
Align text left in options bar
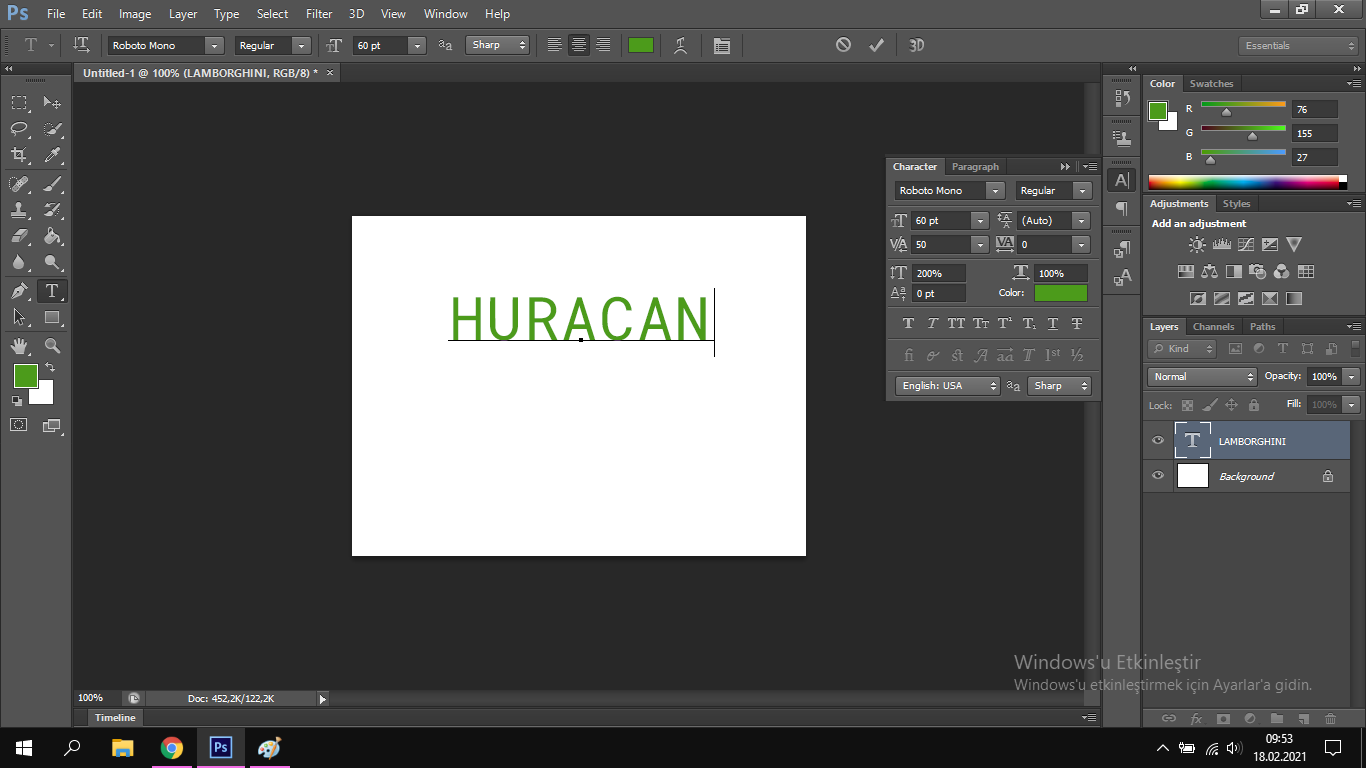point(554,45)
